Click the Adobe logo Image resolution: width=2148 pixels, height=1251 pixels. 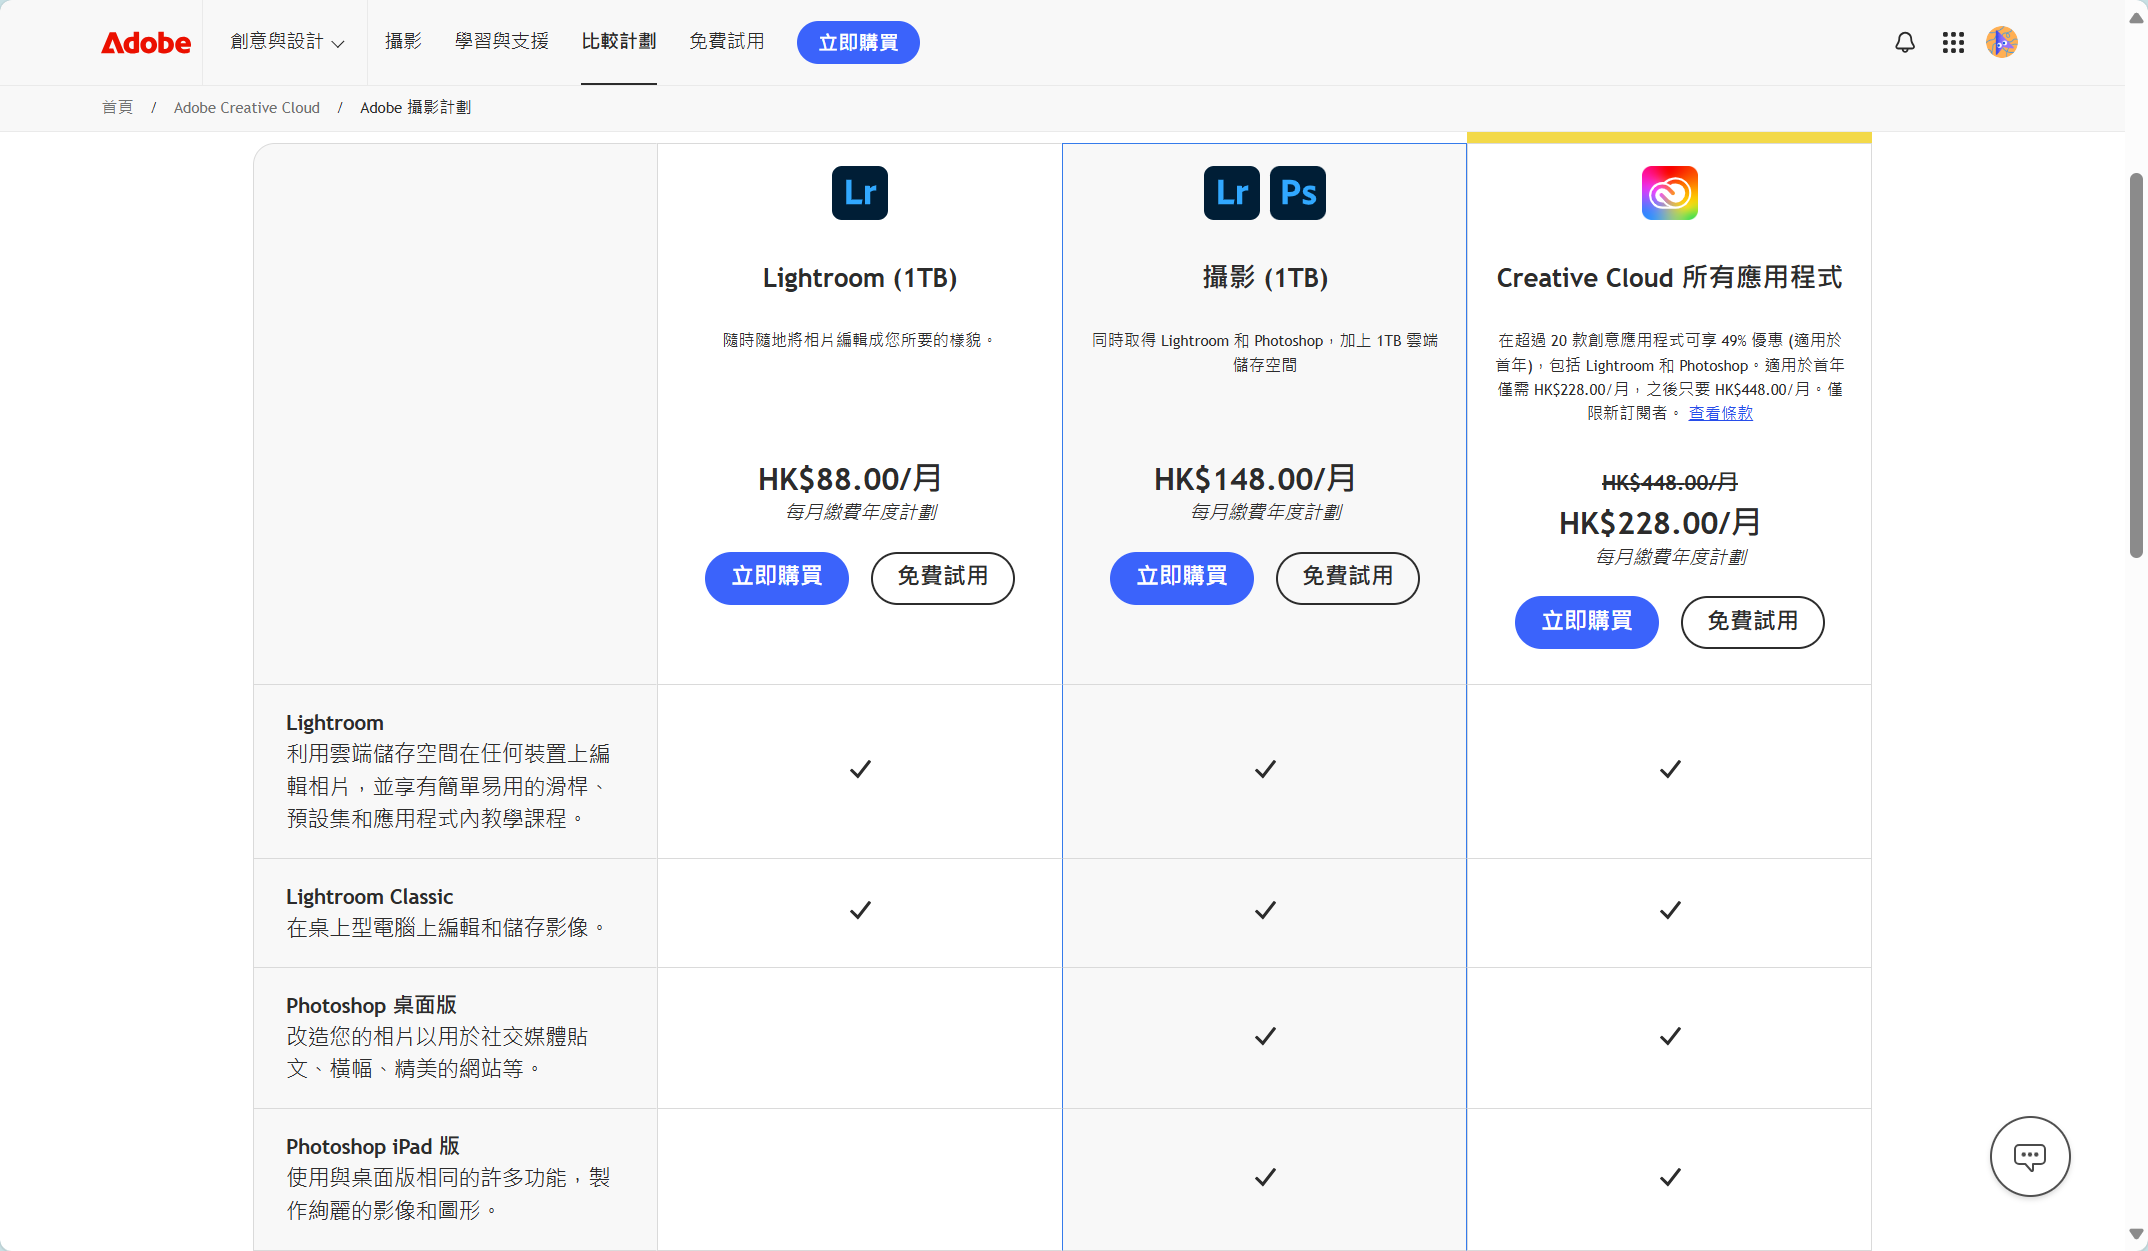145,42
